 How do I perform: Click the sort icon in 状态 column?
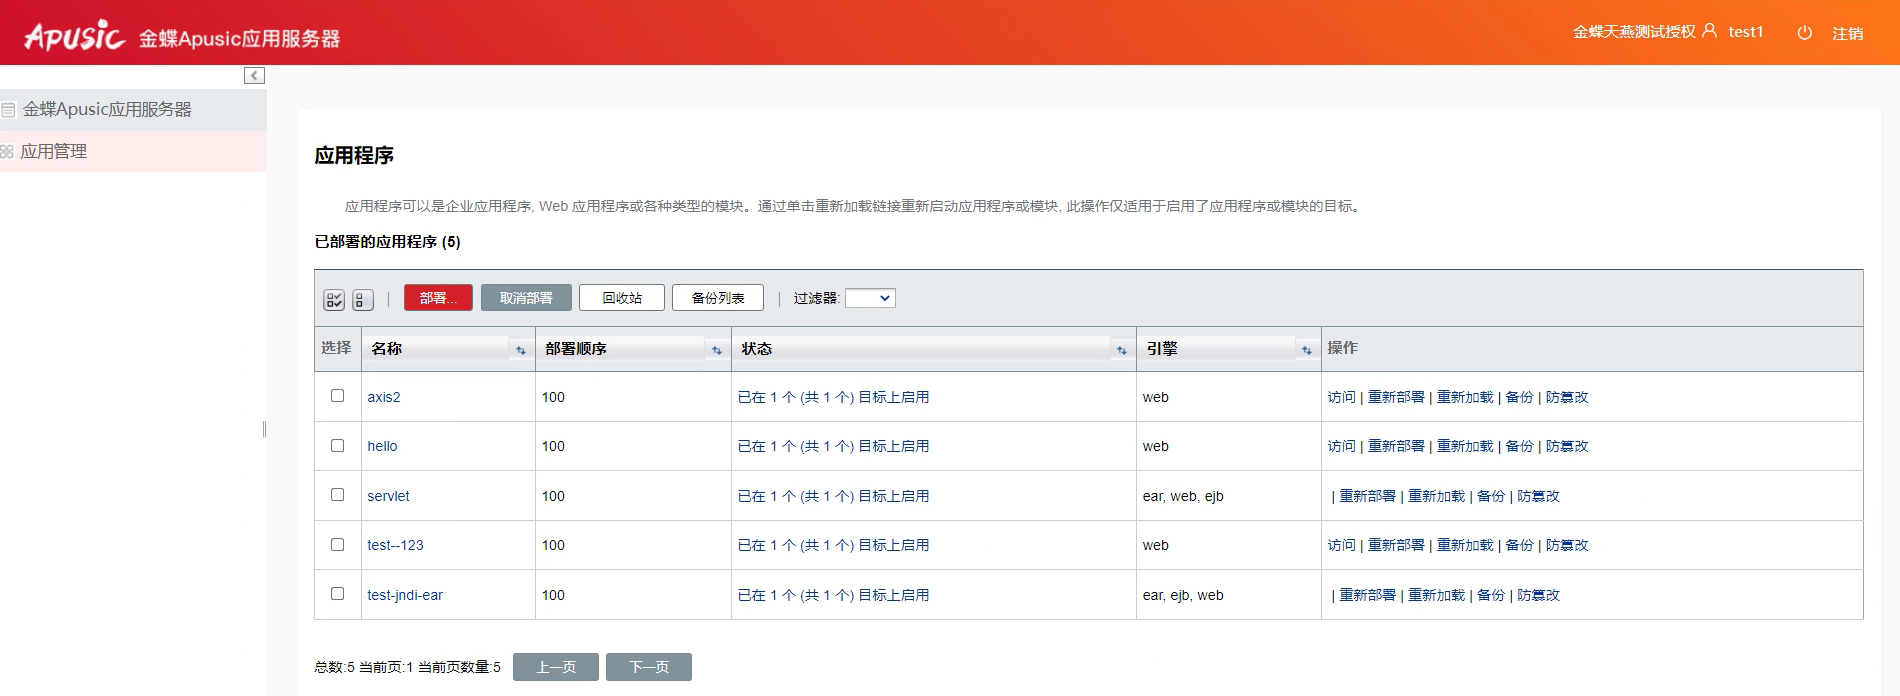[1121, 350]
